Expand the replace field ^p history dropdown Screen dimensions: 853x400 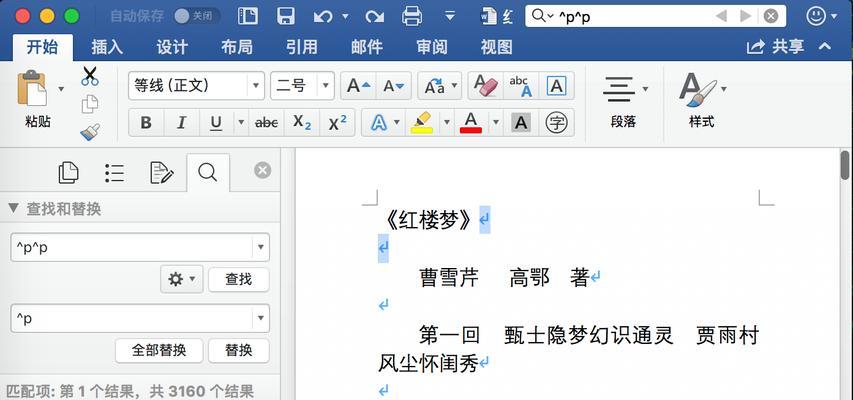tap(261, 318)
